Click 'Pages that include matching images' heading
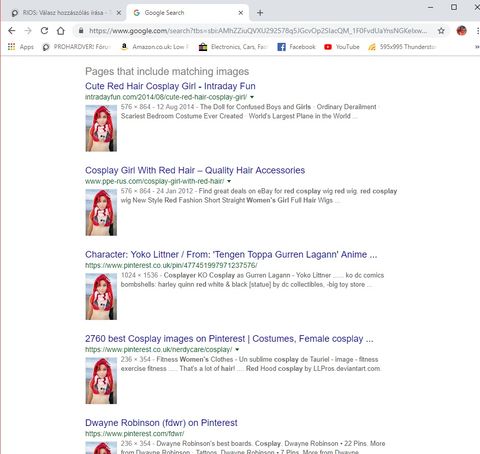The image size is (480, 454). point(167,71)
